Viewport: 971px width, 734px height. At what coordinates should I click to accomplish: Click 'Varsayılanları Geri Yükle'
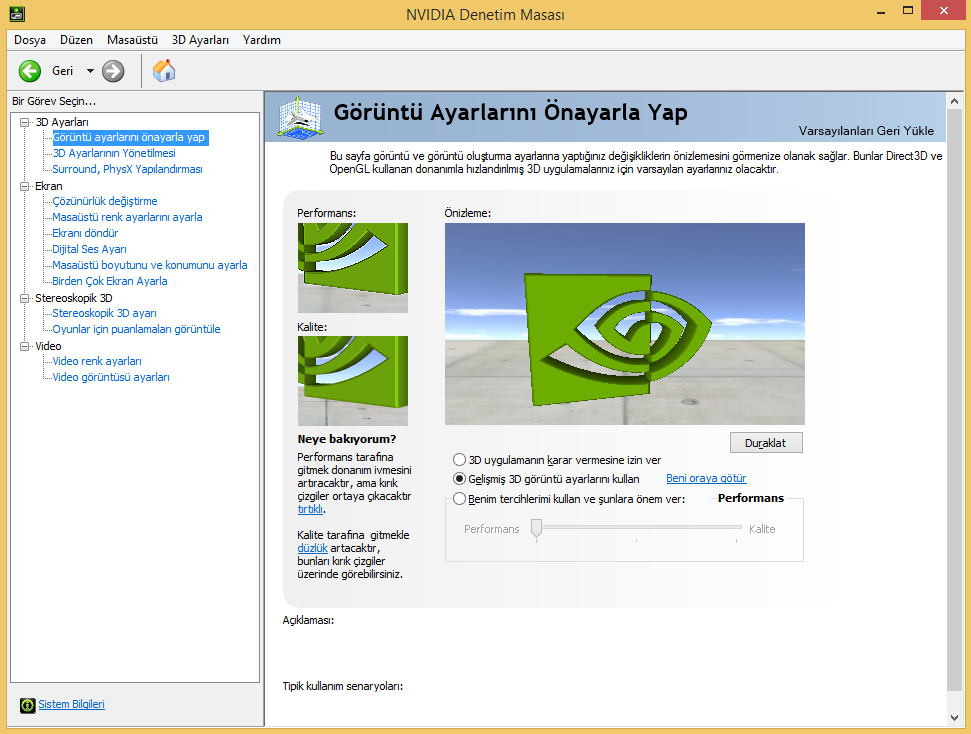tap(866, 131)
